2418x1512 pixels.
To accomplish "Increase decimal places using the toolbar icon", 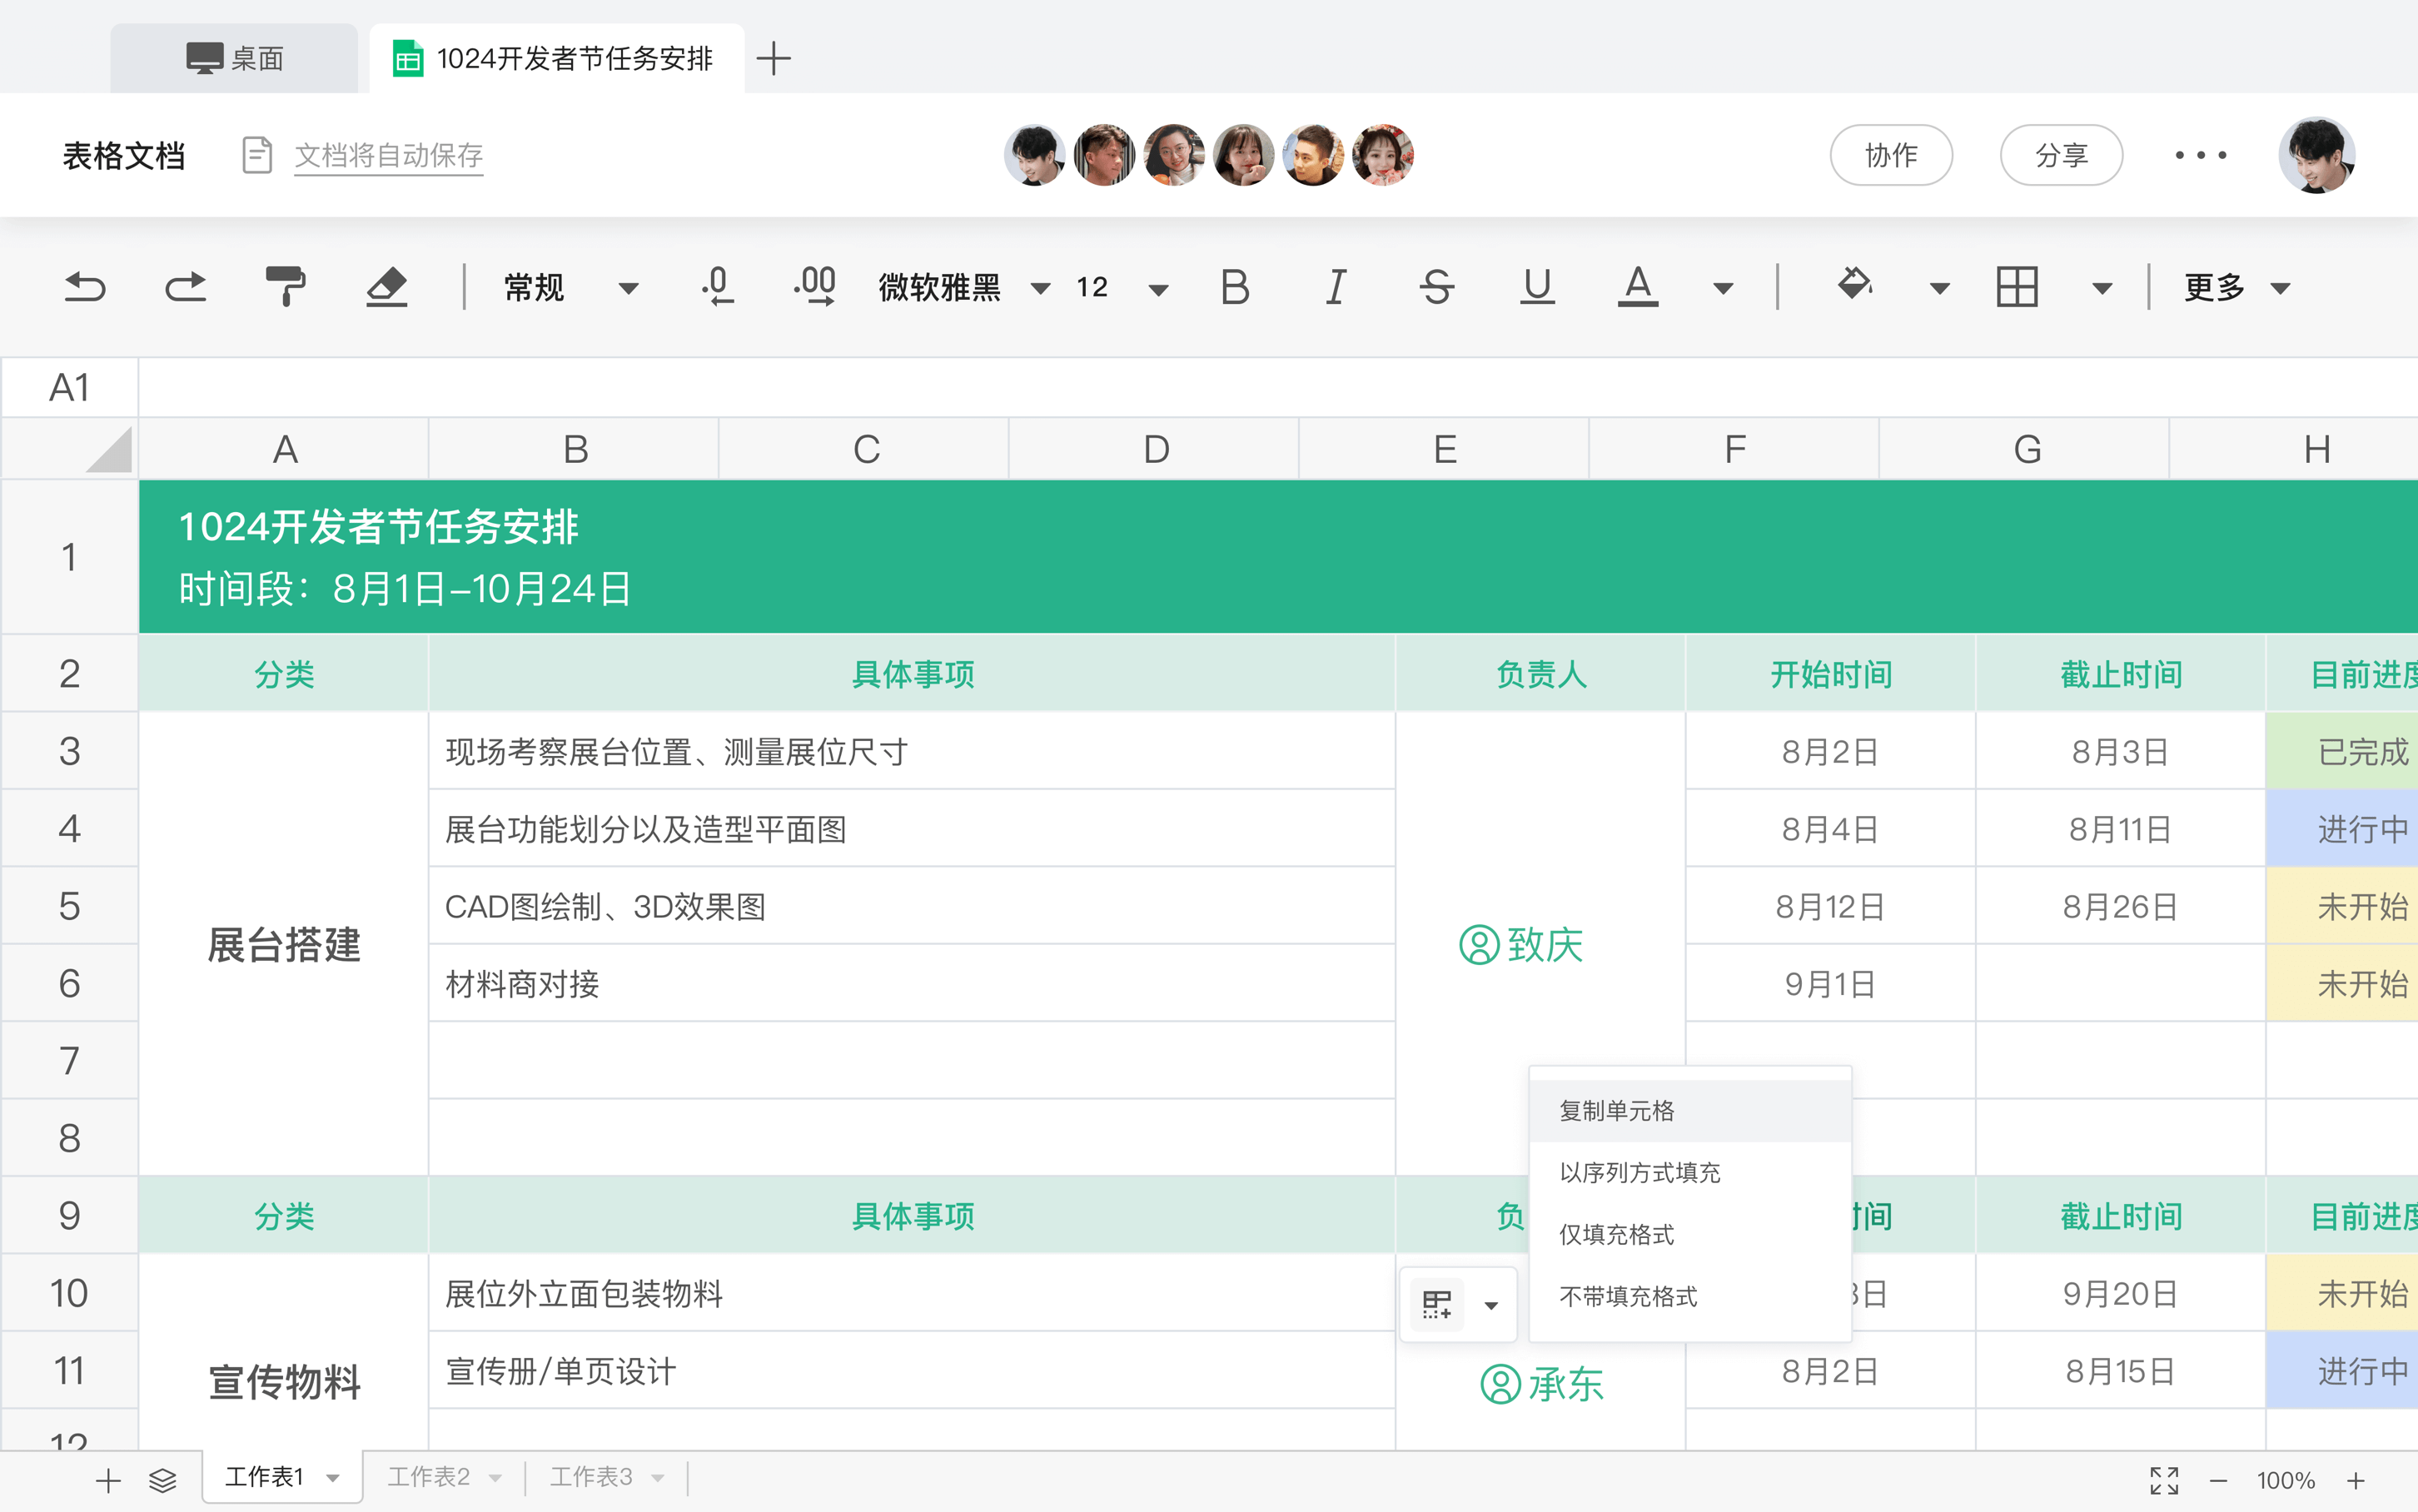I will pos(814,288).
